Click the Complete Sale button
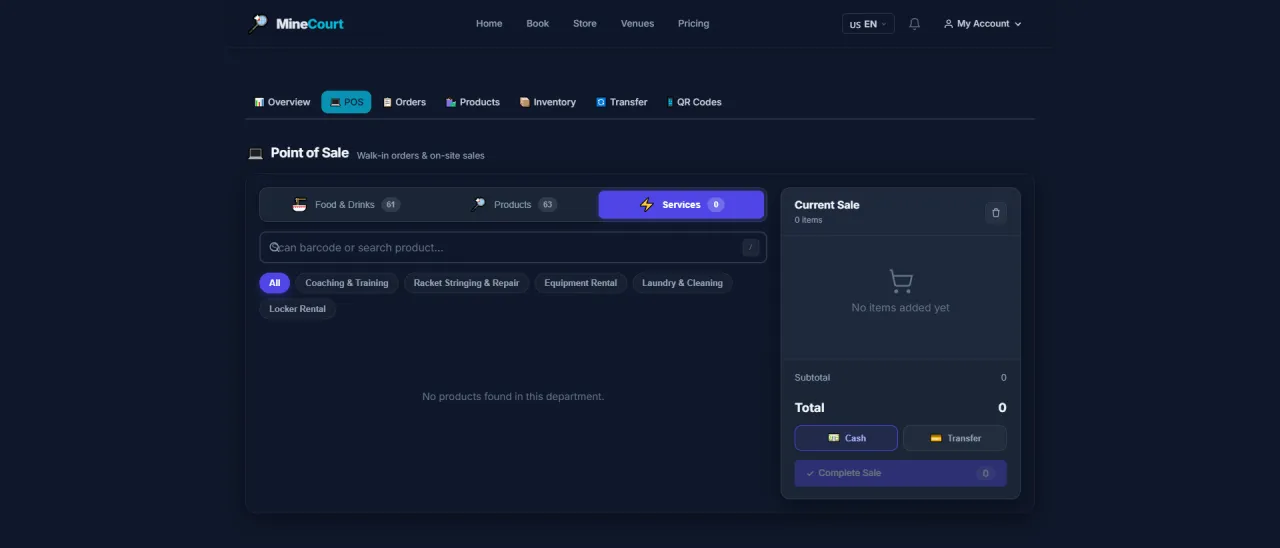 pos(901,473)
